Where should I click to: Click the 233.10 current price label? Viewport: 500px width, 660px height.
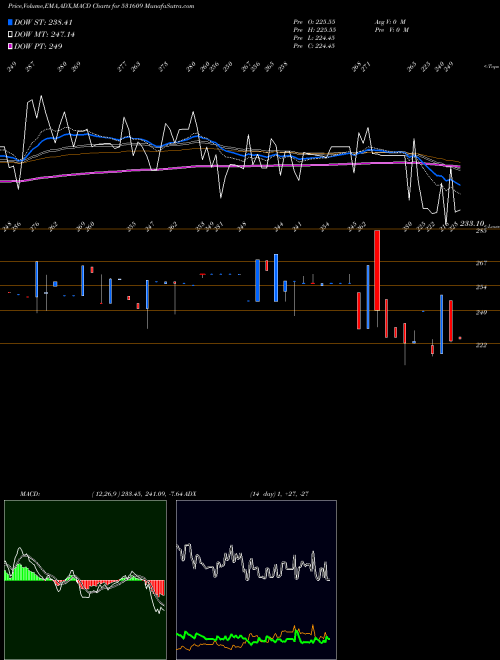[x=473, y=224]
